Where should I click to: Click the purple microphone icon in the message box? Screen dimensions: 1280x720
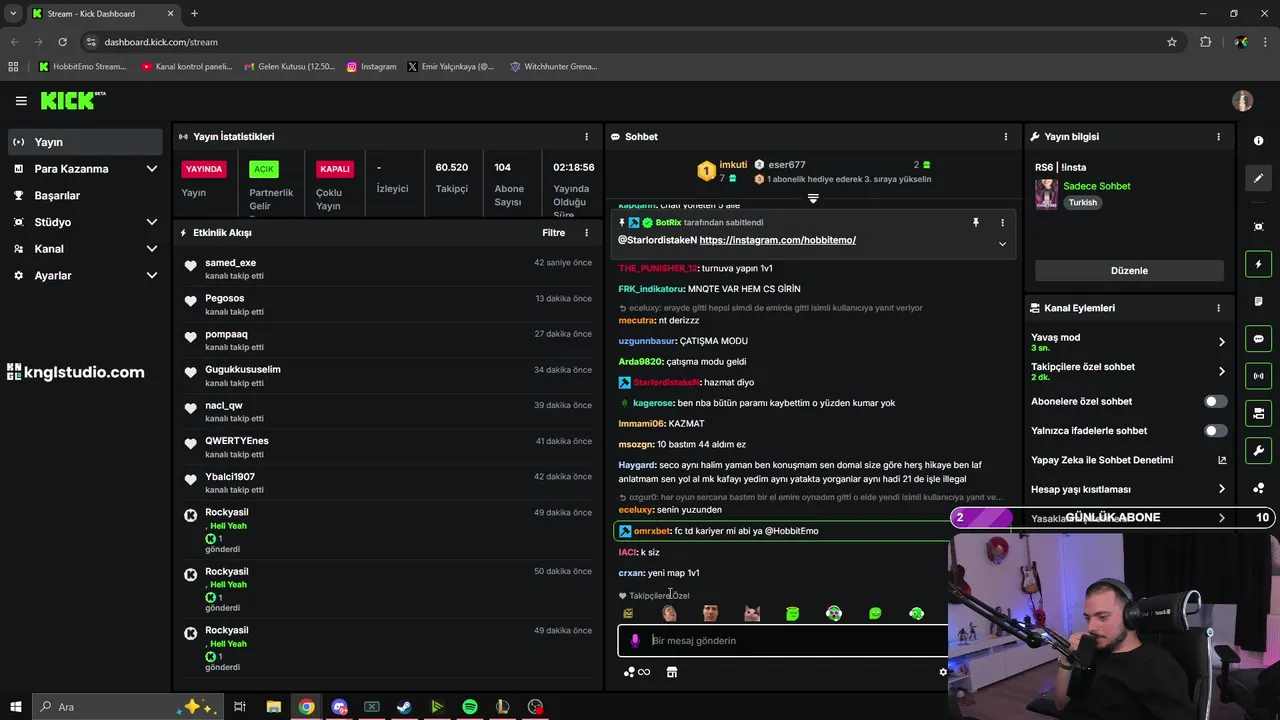point(635,640)
